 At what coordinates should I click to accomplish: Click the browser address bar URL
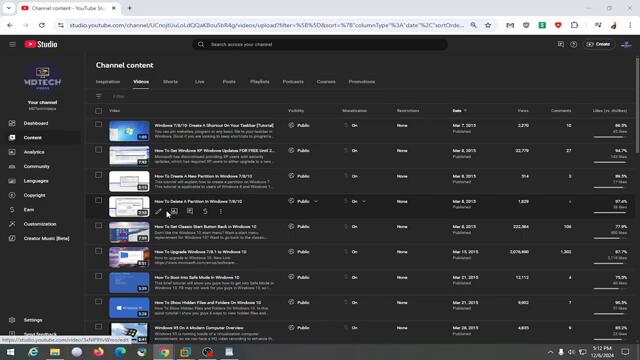click(267, 25)
